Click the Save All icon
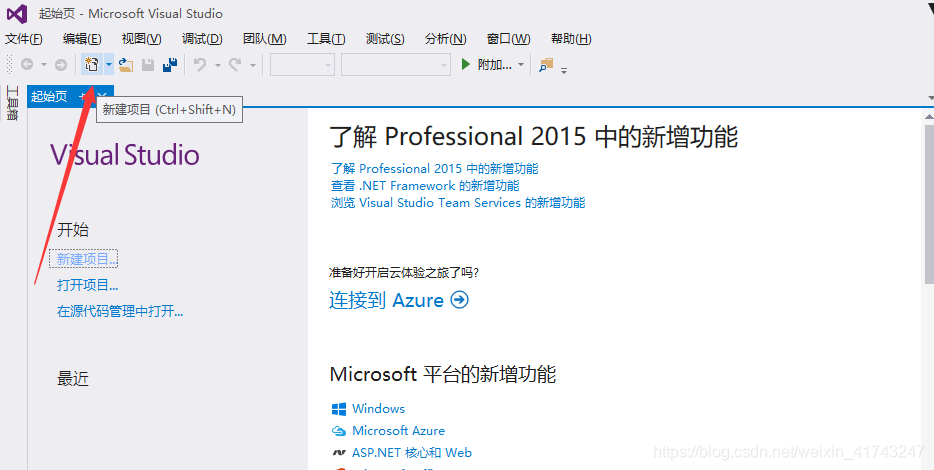Image resolution: width=934 pixels, height=470 pixels. tap(170, 64)
